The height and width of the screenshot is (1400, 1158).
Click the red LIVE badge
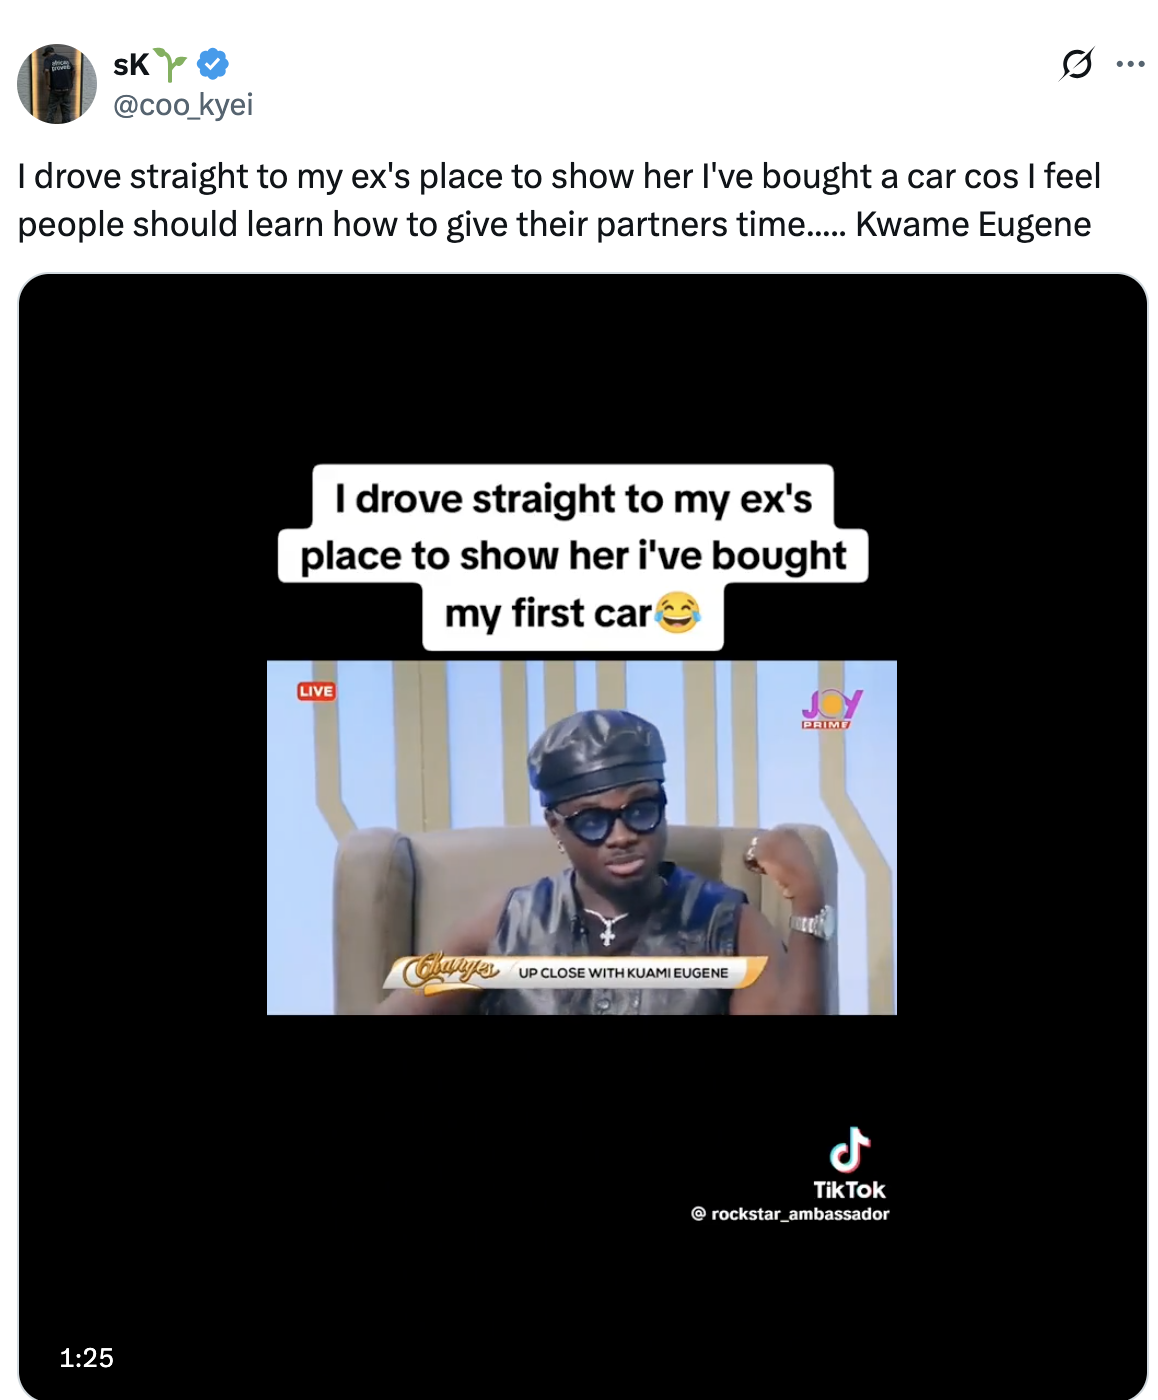coord(316,691)
